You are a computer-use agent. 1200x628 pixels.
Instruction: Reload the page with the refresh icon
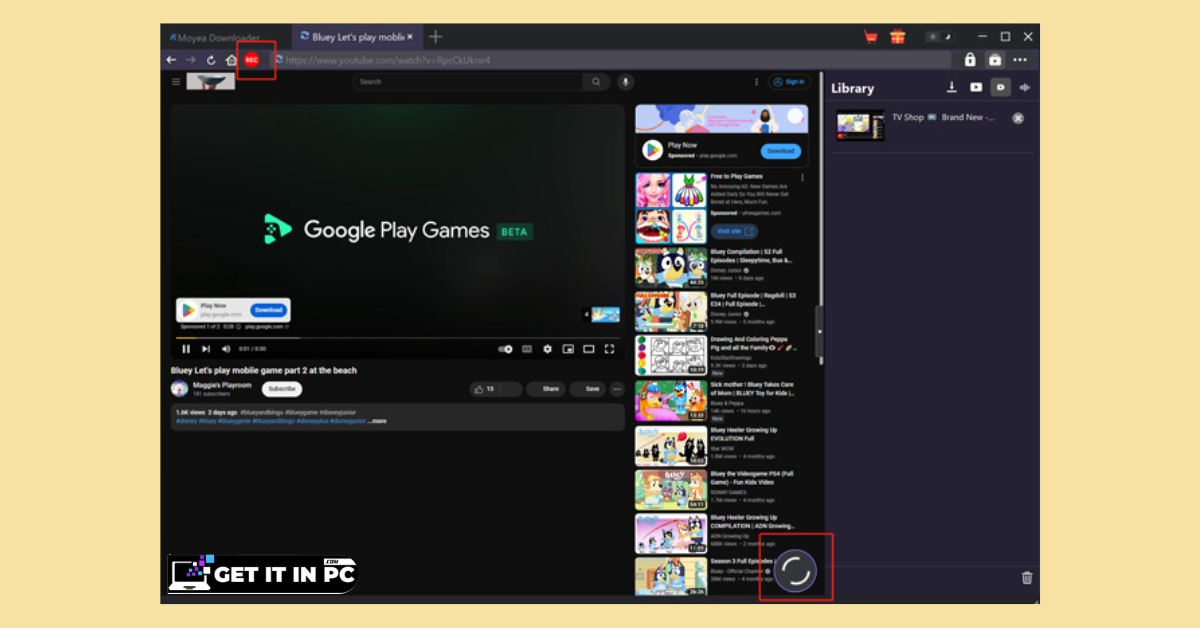pyautogui.click(x=211, y=60)
